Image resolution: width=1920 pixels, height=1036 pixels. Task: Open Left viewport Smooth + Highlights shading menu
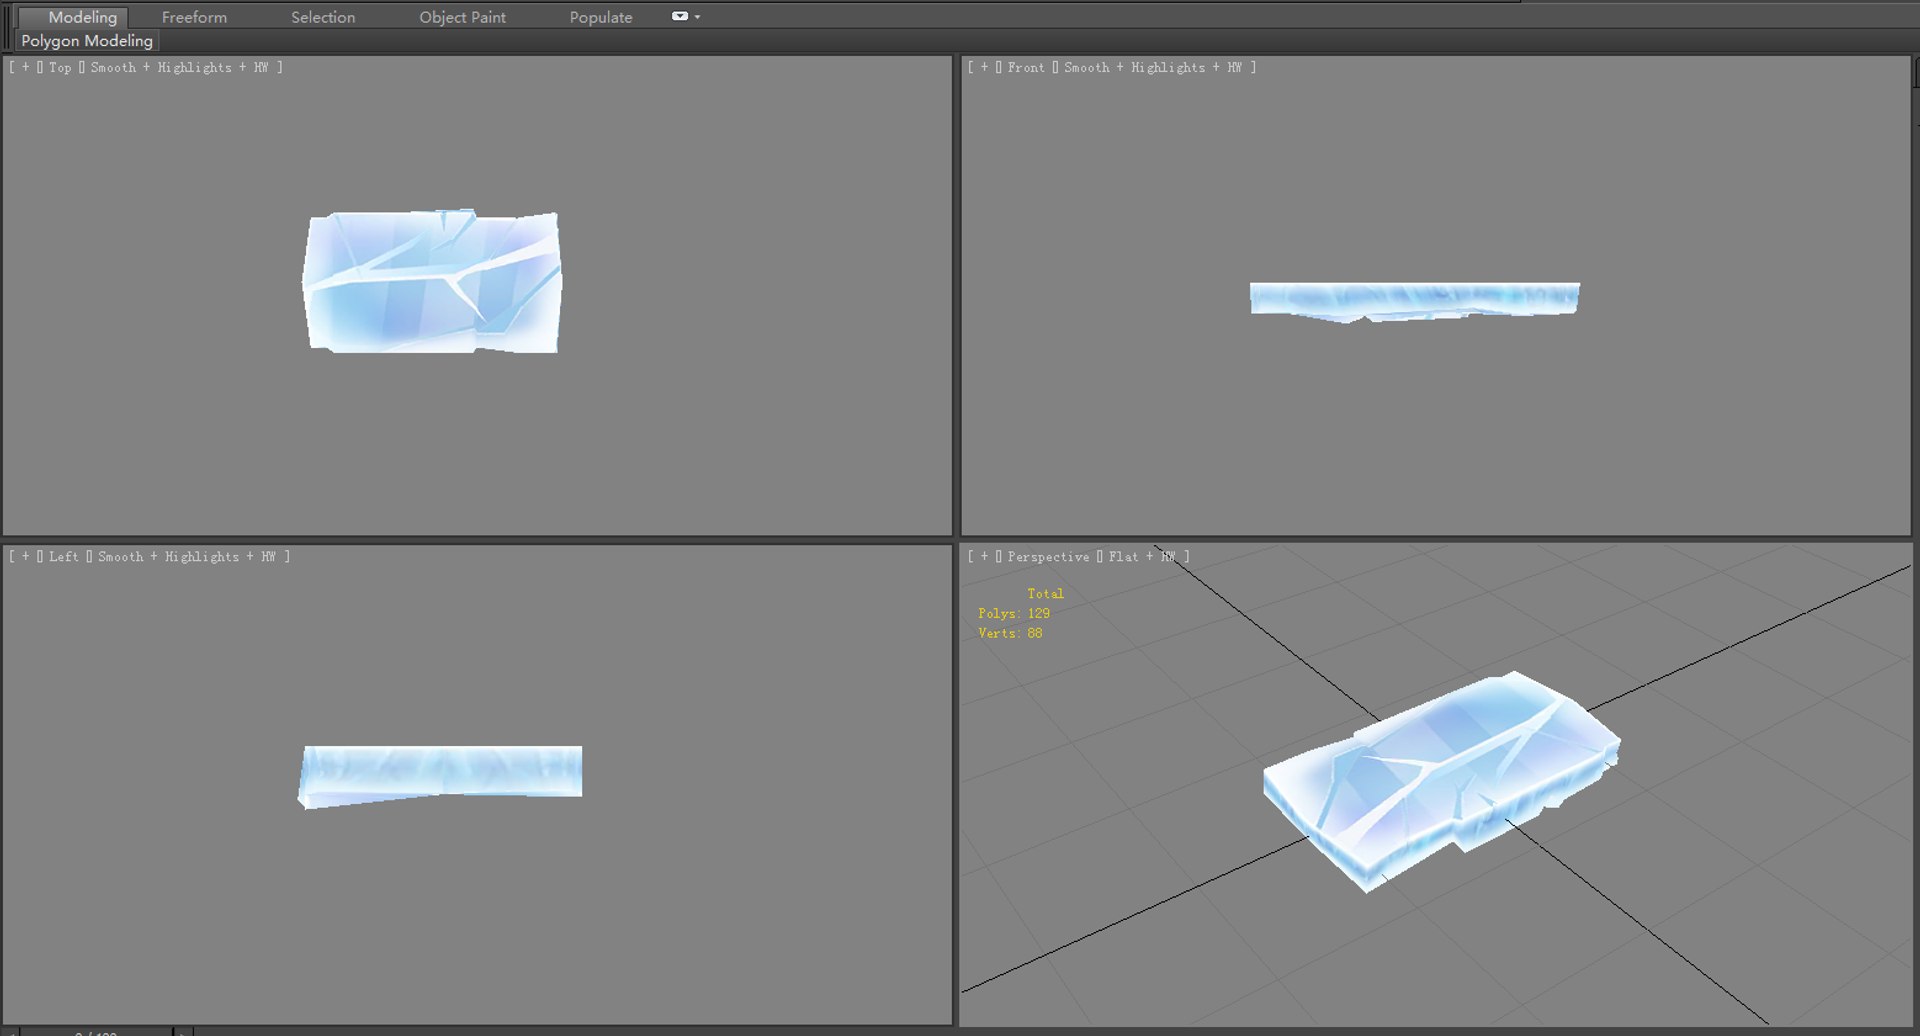[x=187, y=556]
